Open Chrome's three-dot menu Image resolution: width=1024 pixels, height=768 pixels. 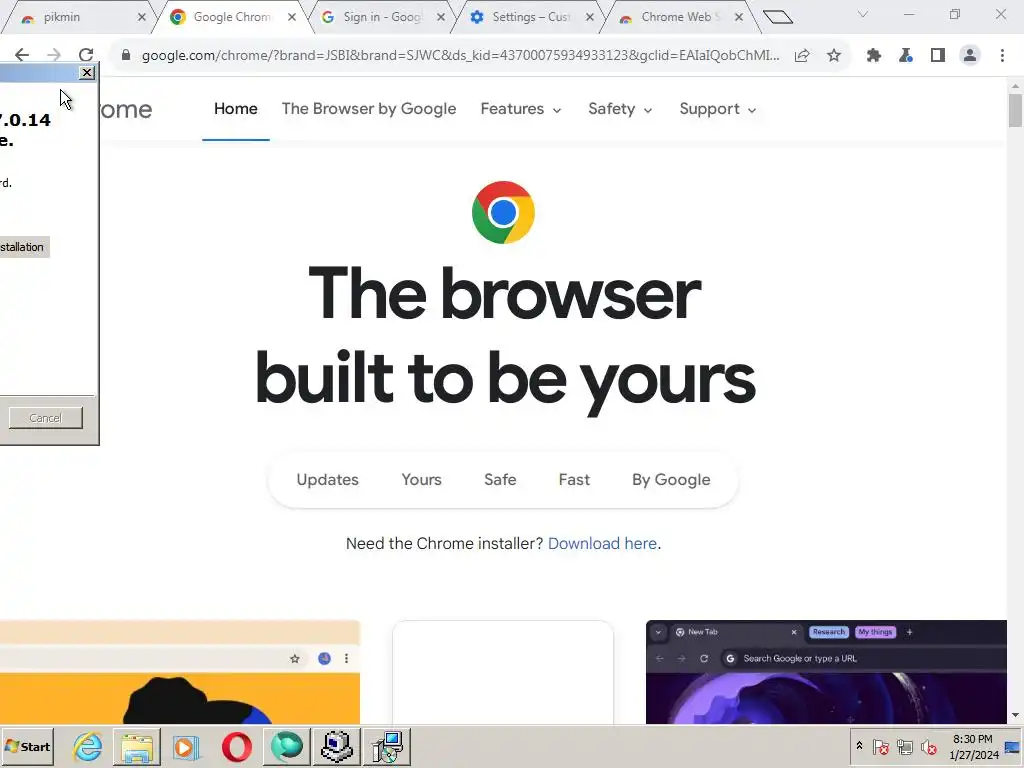coord(1002,56)
